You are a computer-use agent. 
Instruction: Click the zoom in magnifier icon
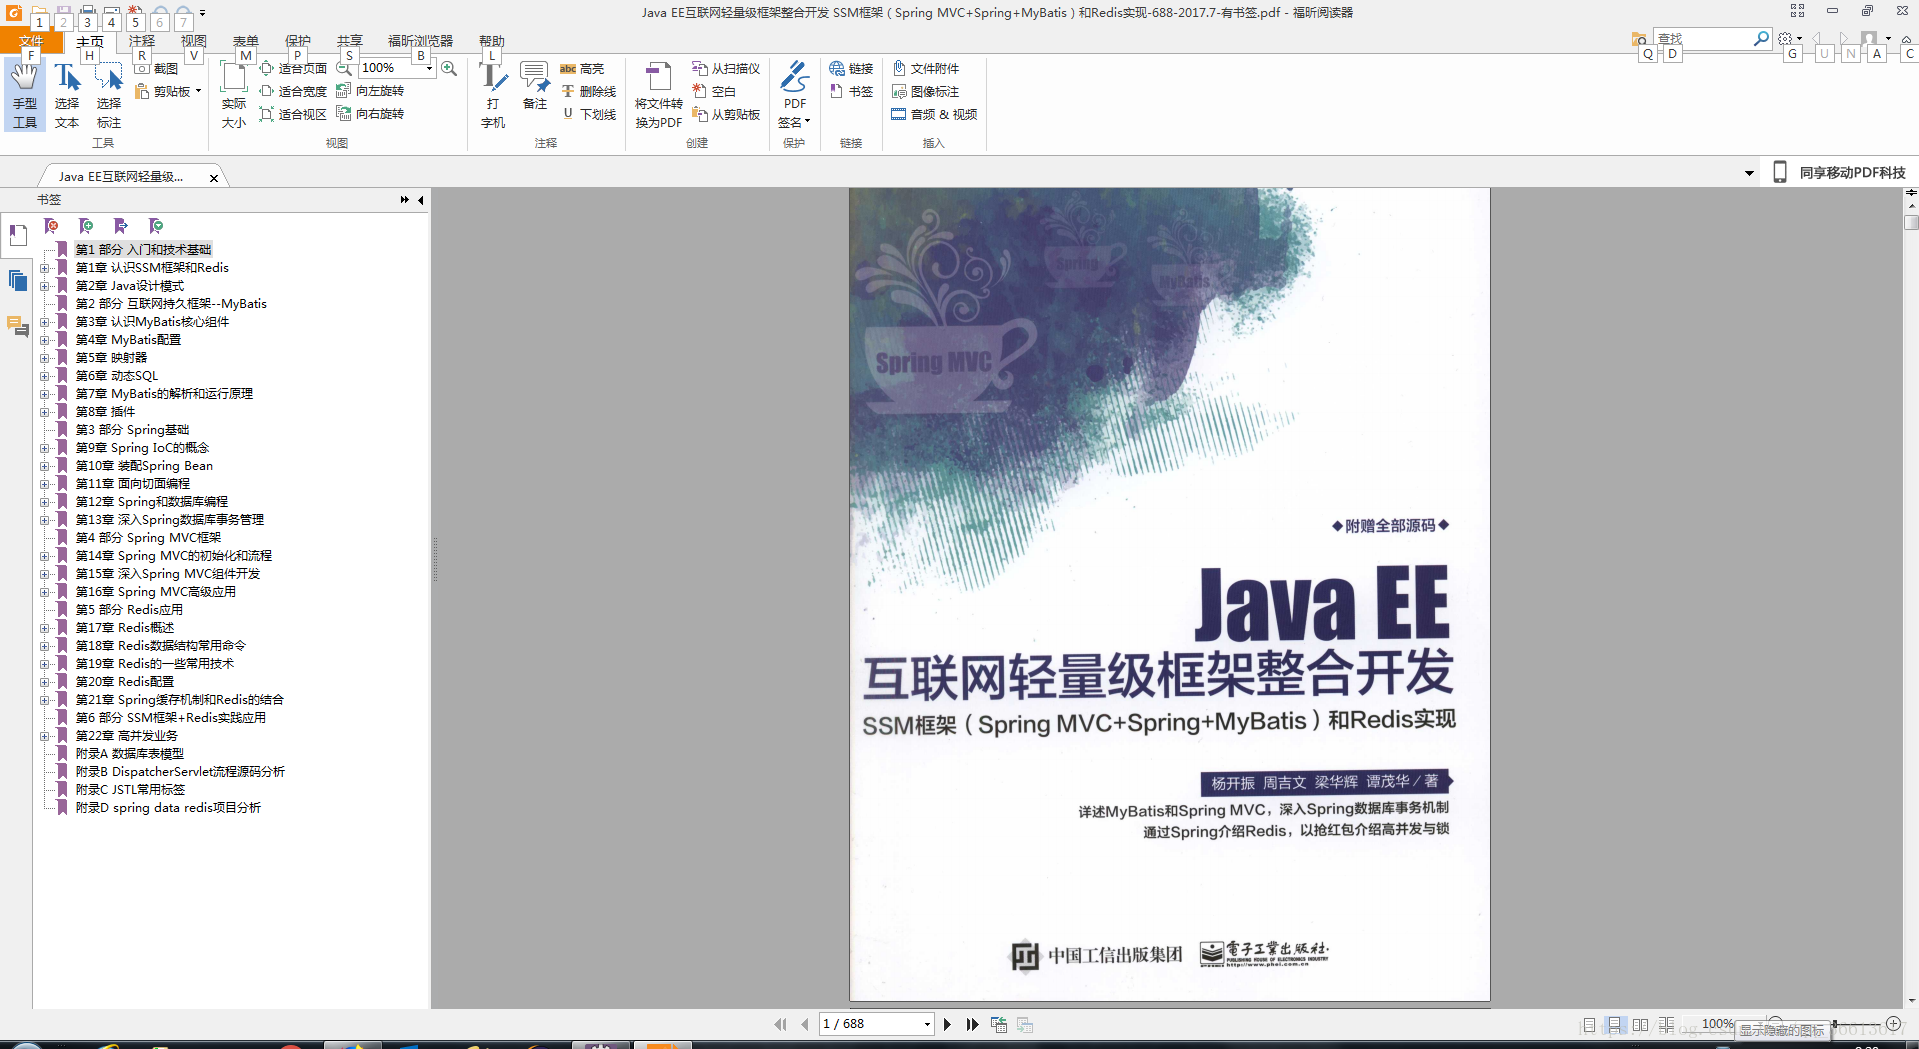point(449,68)
